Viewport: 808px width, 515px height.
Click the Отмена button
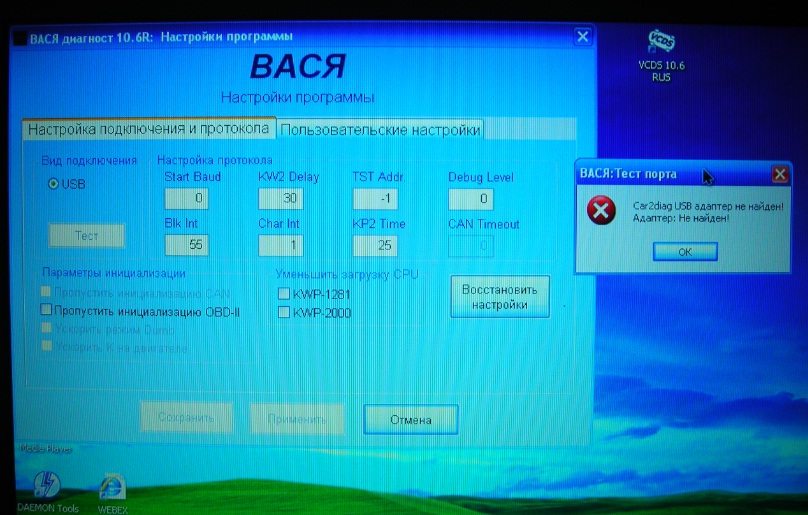coord(411,420)
